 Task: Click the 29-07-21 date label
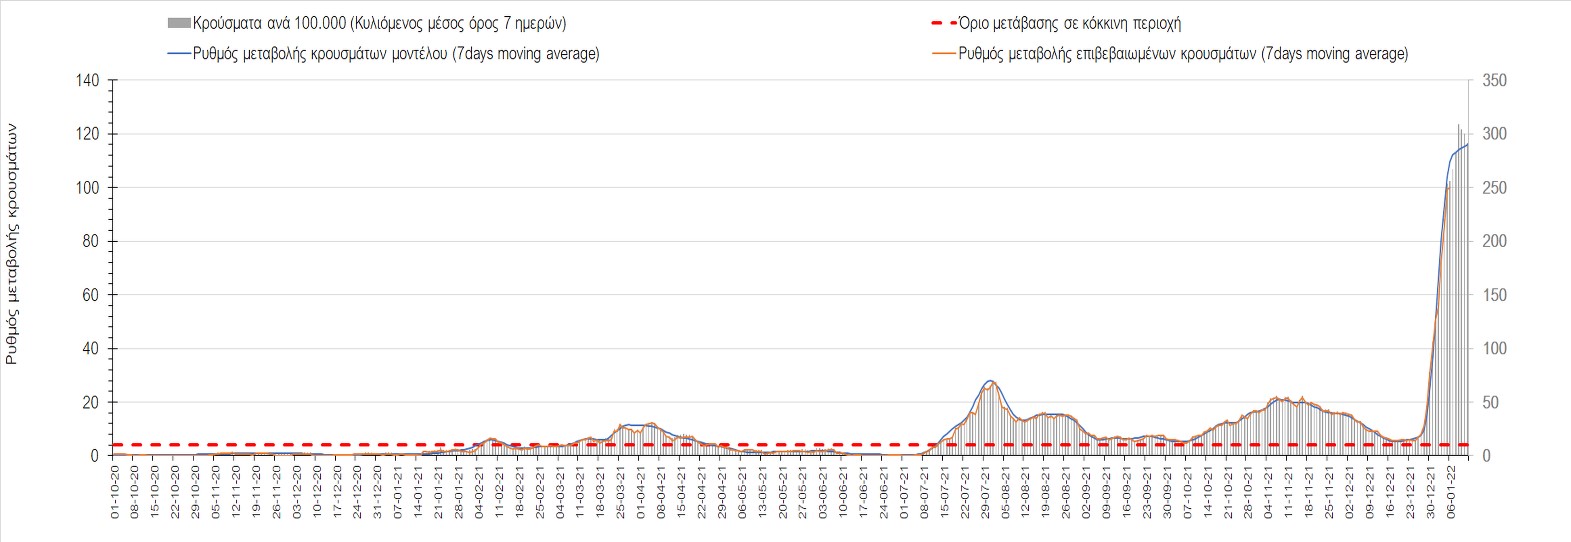984,489
